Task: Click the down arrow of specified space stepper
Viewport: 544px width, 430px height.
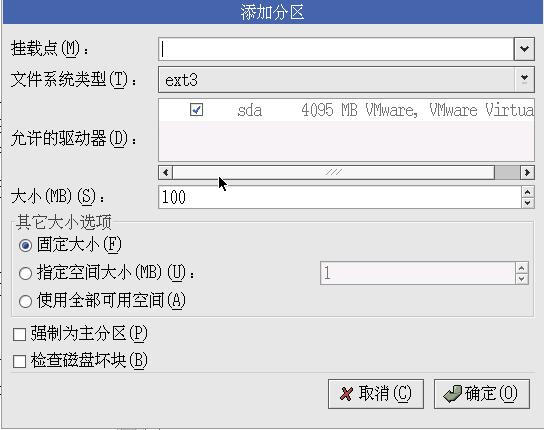Action: coord(521,279)
